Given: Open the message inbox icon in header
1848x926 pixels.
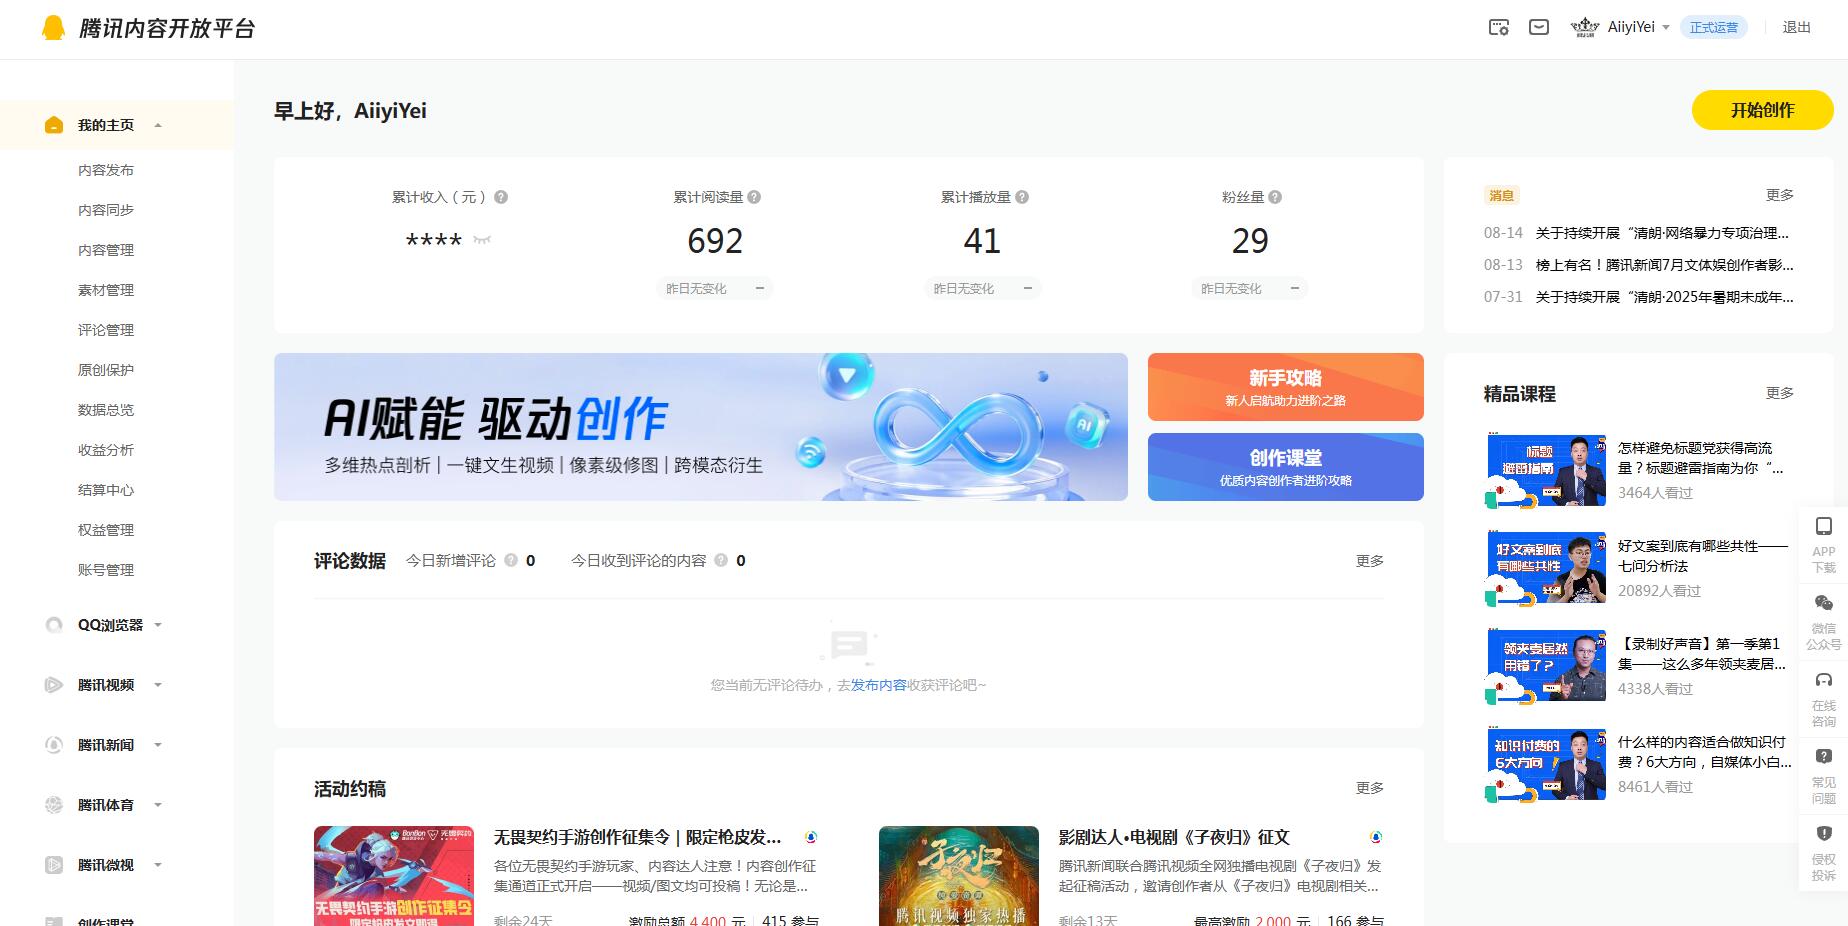Looking at the screenshot, I should [1539, 27].
